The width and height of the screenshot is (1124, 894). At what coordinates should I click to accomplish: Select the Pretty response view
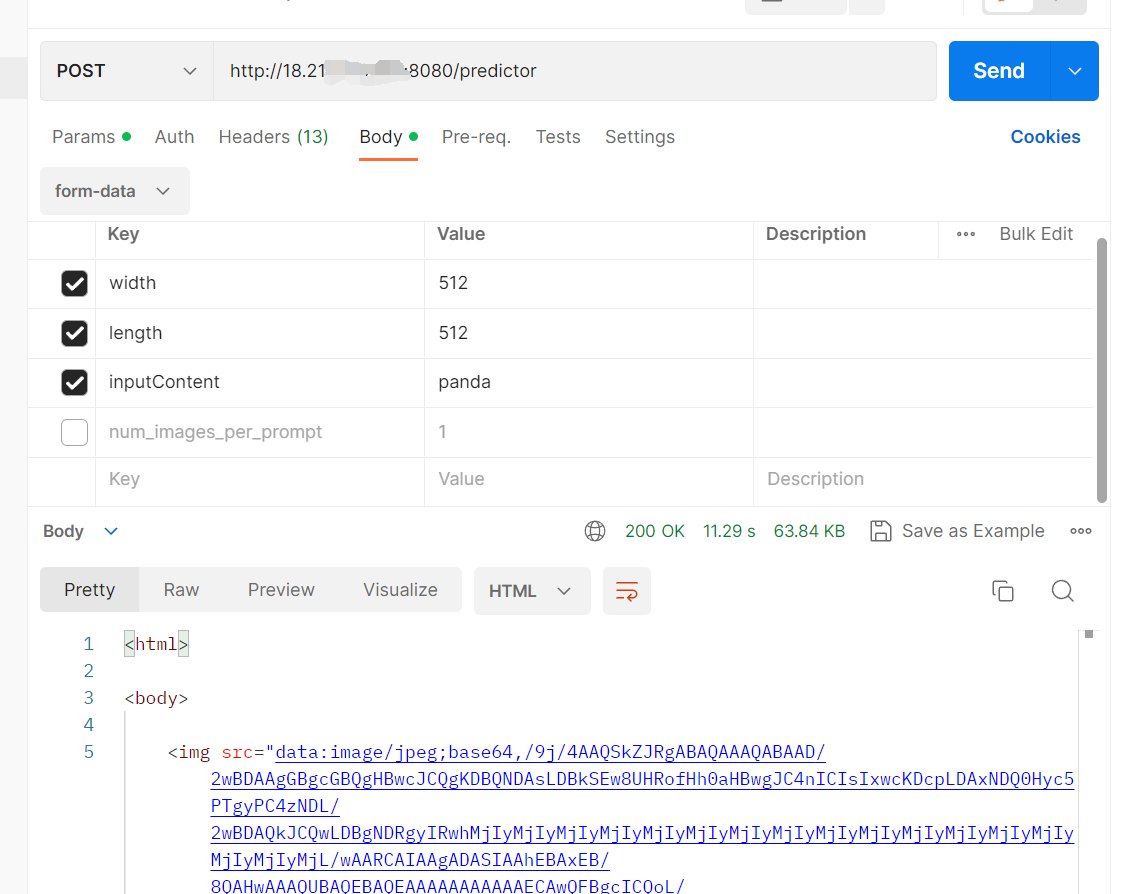[x=90, y=590]
